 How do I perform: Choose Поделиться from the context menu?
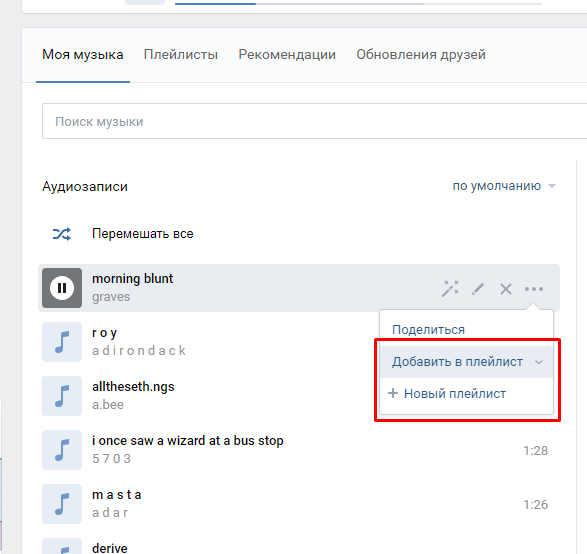428,330
